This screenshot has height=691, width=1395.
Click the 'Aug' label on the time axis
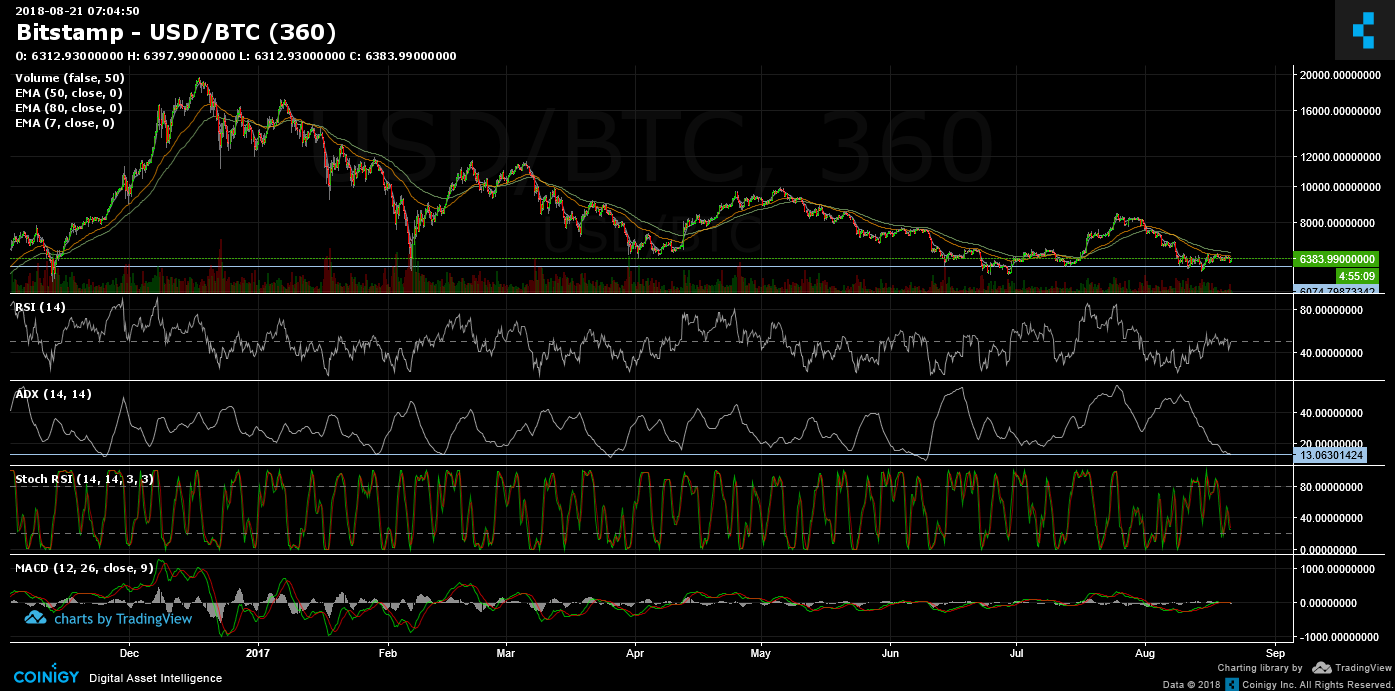click(1146, 653)
